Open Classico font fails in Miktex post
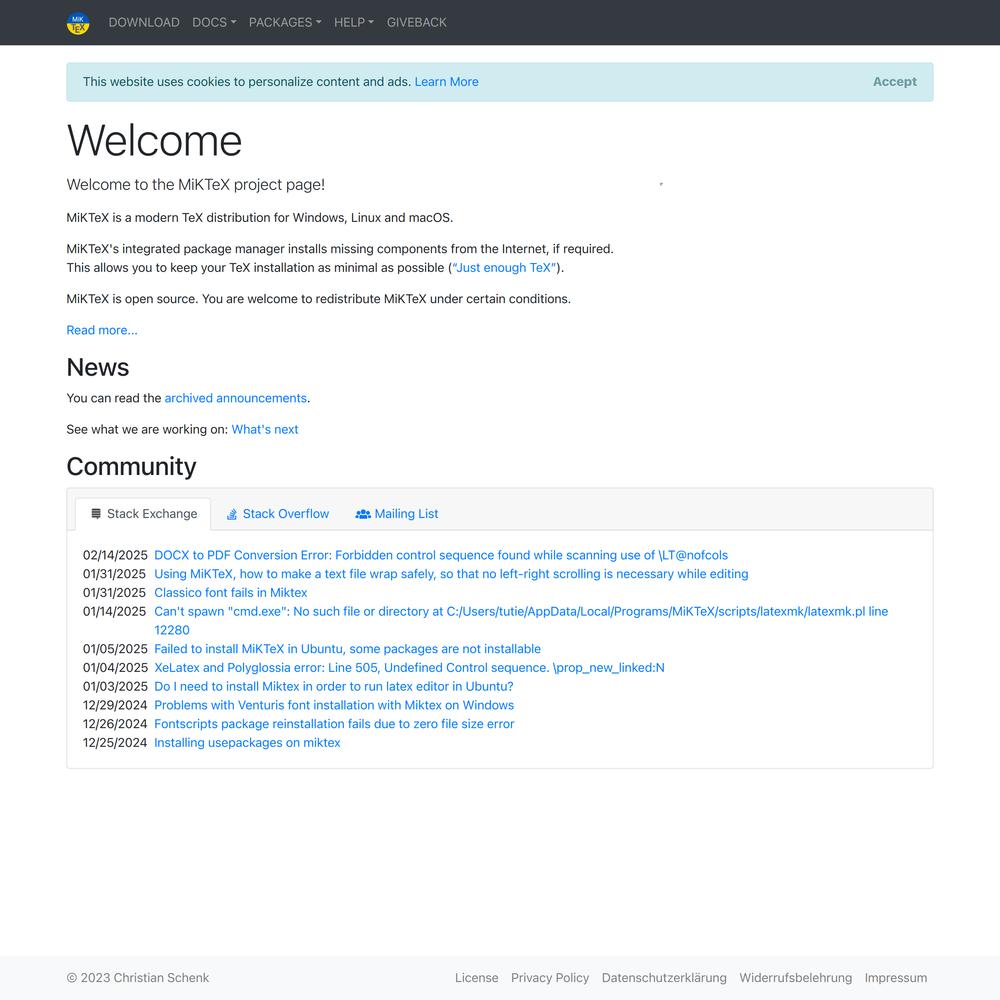Image resolution: width=1000 pixels, height=1000 pixels. point(230,592)
